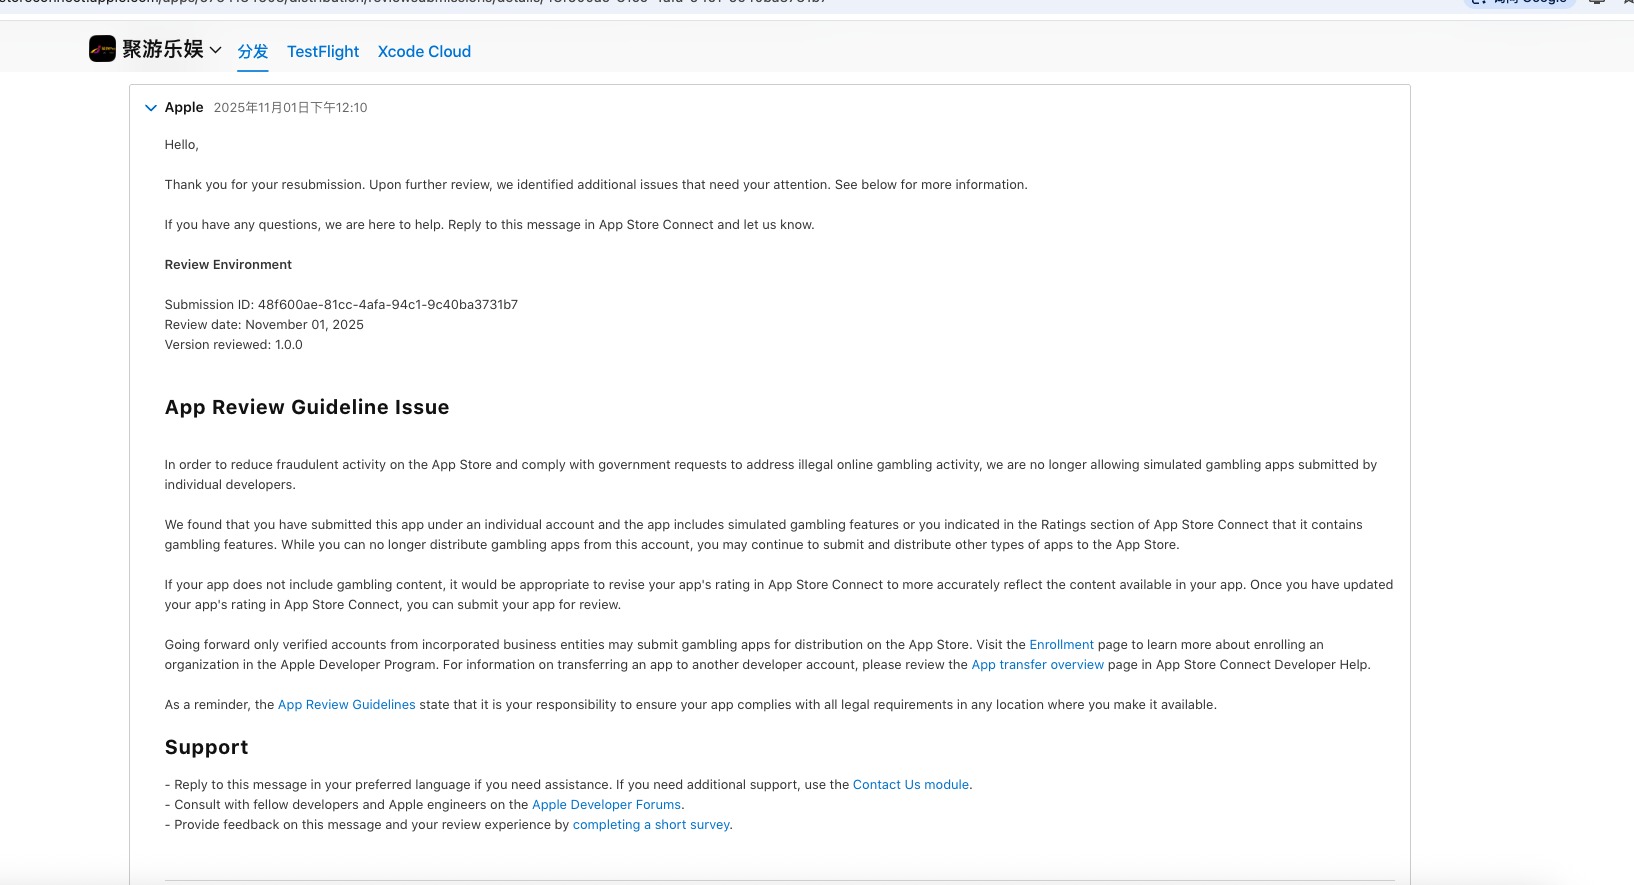
Task: Click the paragraph starting 'In order to reduce fraudulent'
Action: click(x=771, y=475)
